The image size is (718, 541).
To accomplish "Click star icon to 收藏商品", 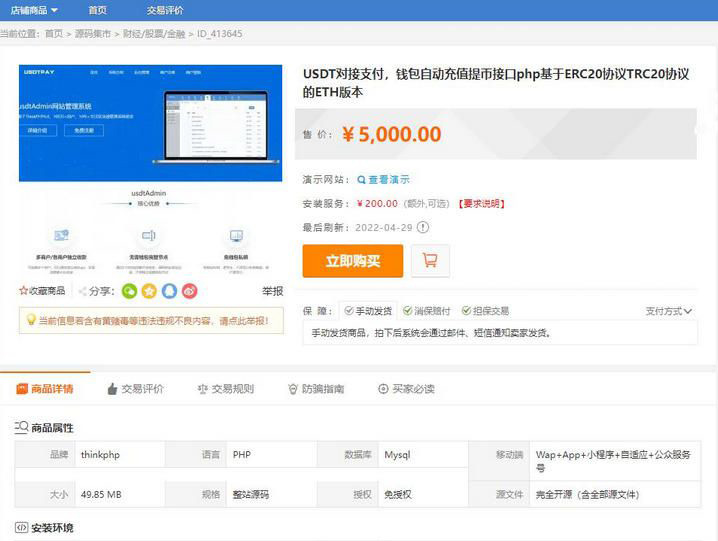I will [x=23, y=290].
